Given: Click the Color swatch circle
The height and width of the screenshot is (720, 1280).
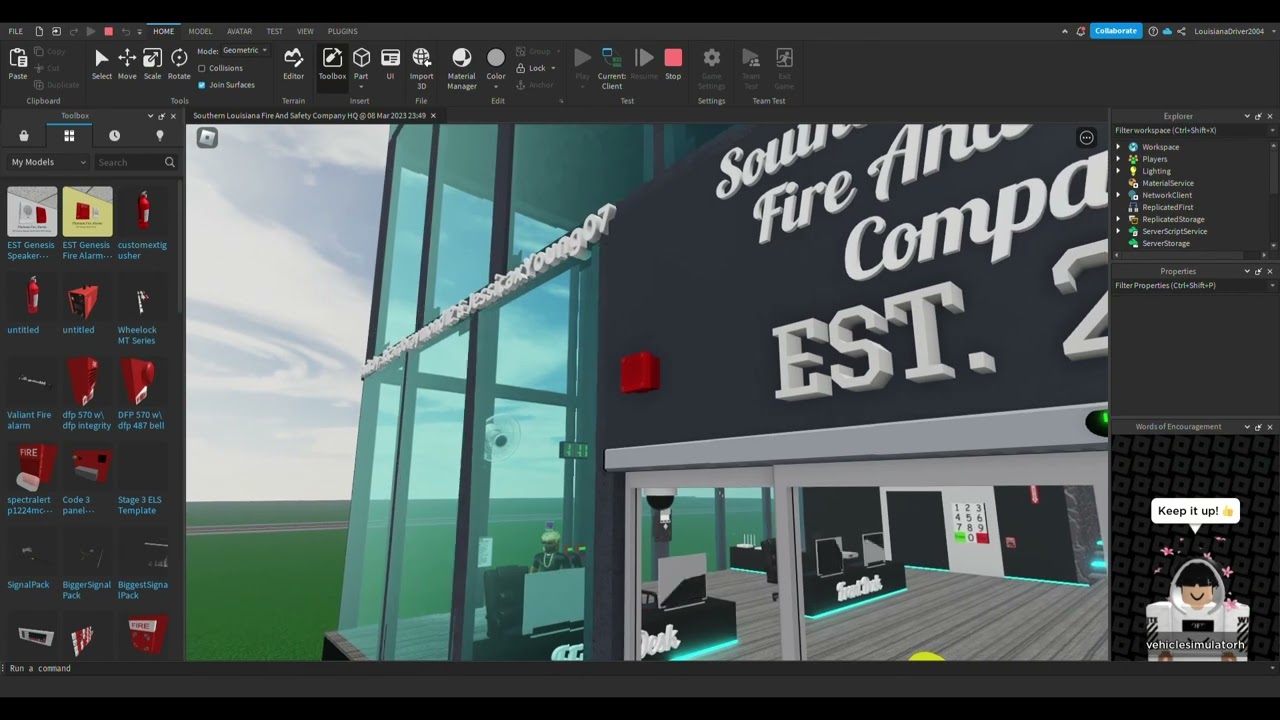Looking at the screenshot, I should (496, 58).
